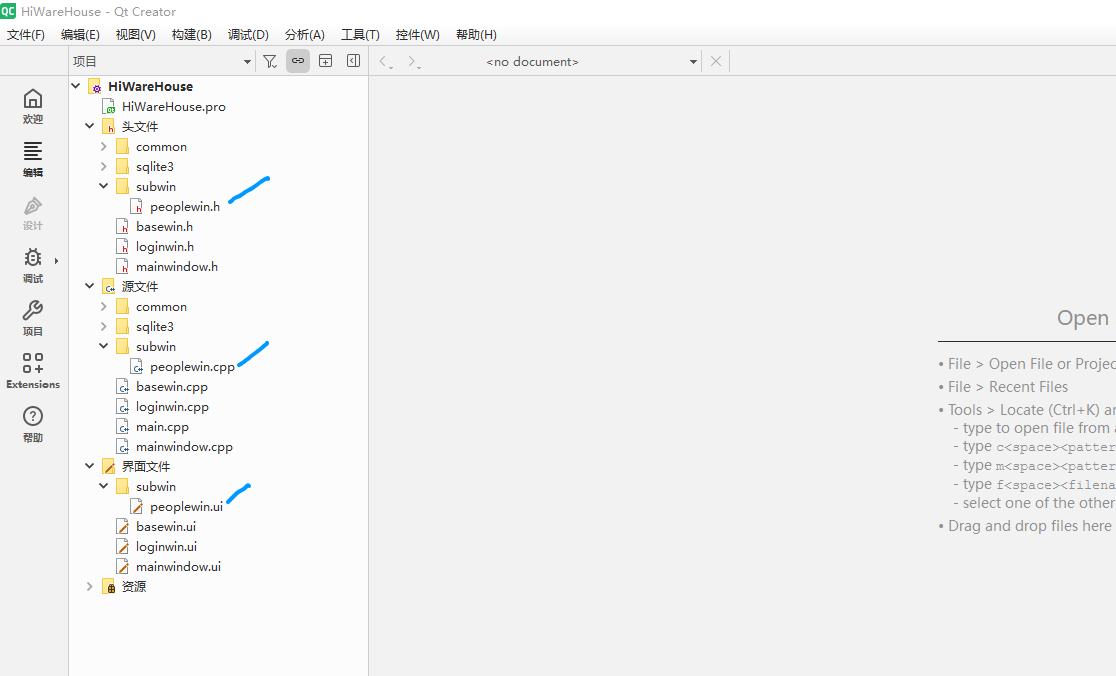The image size is (1116, 676).
Task: Select HiWareHouse.pro file
Action: [x=174, y=107]
